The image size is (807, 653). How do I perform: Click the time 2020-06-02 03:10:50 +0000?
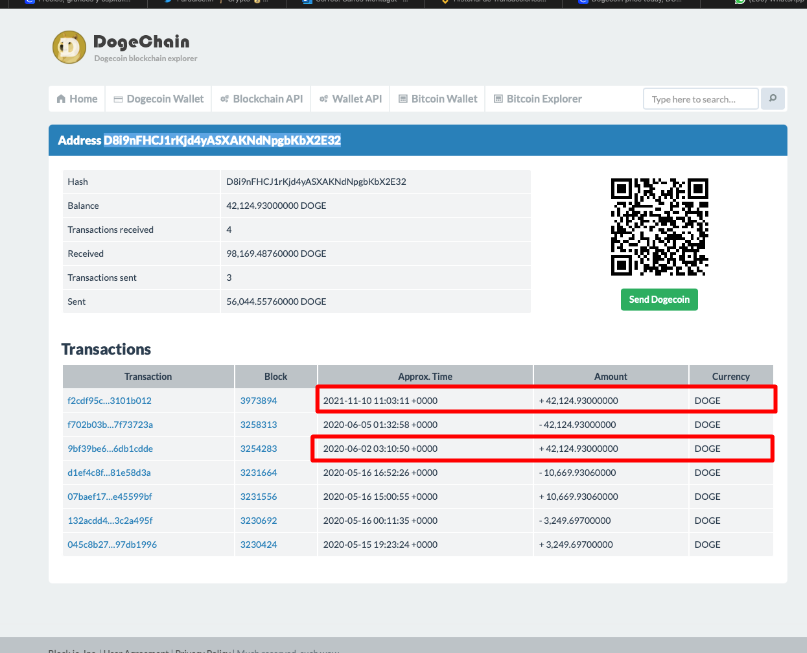click(380, 449)
